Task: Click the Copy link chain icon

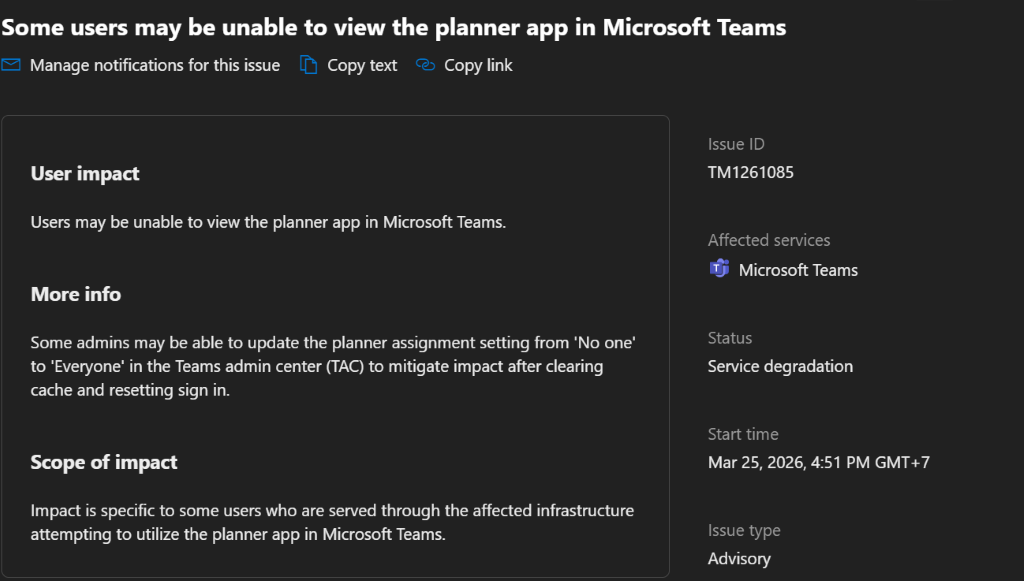Action: 425,65
